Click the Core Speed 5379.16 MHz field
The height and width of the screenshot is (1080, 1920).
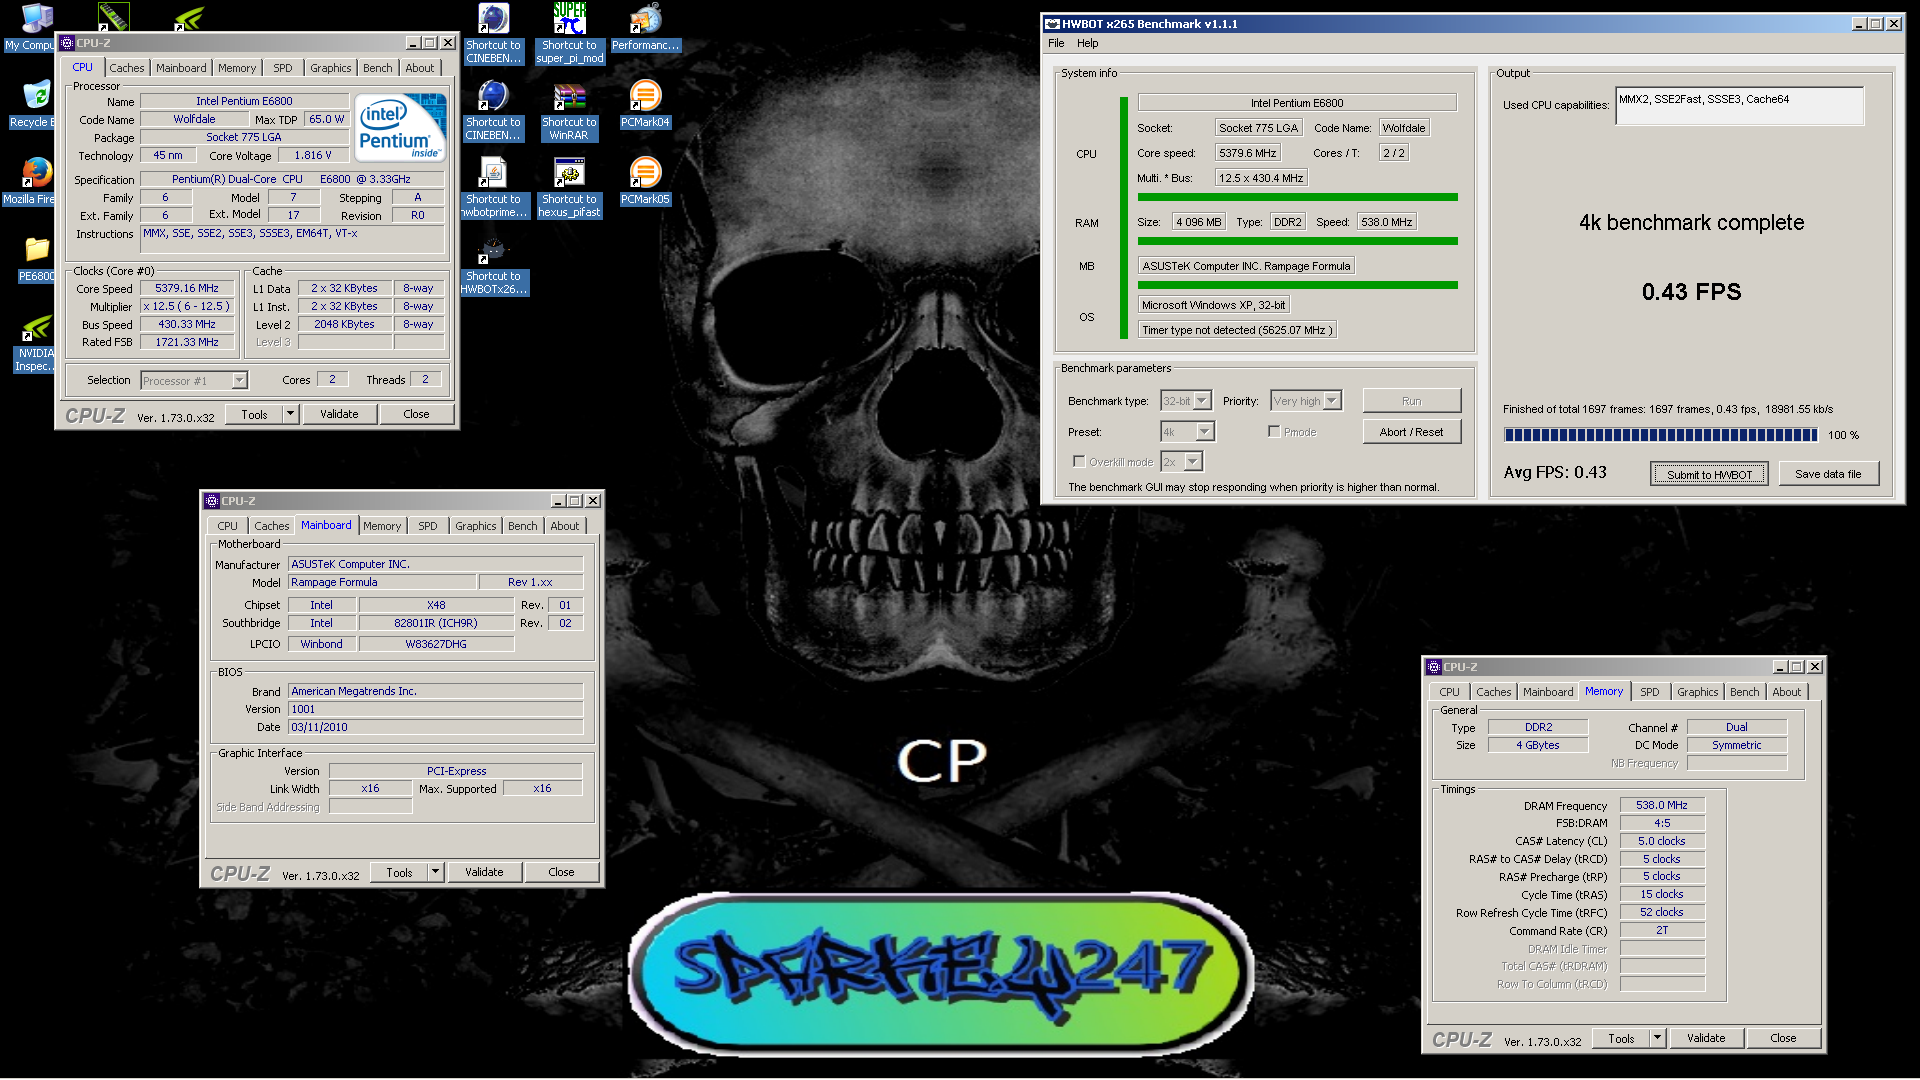tap(187, 288)
